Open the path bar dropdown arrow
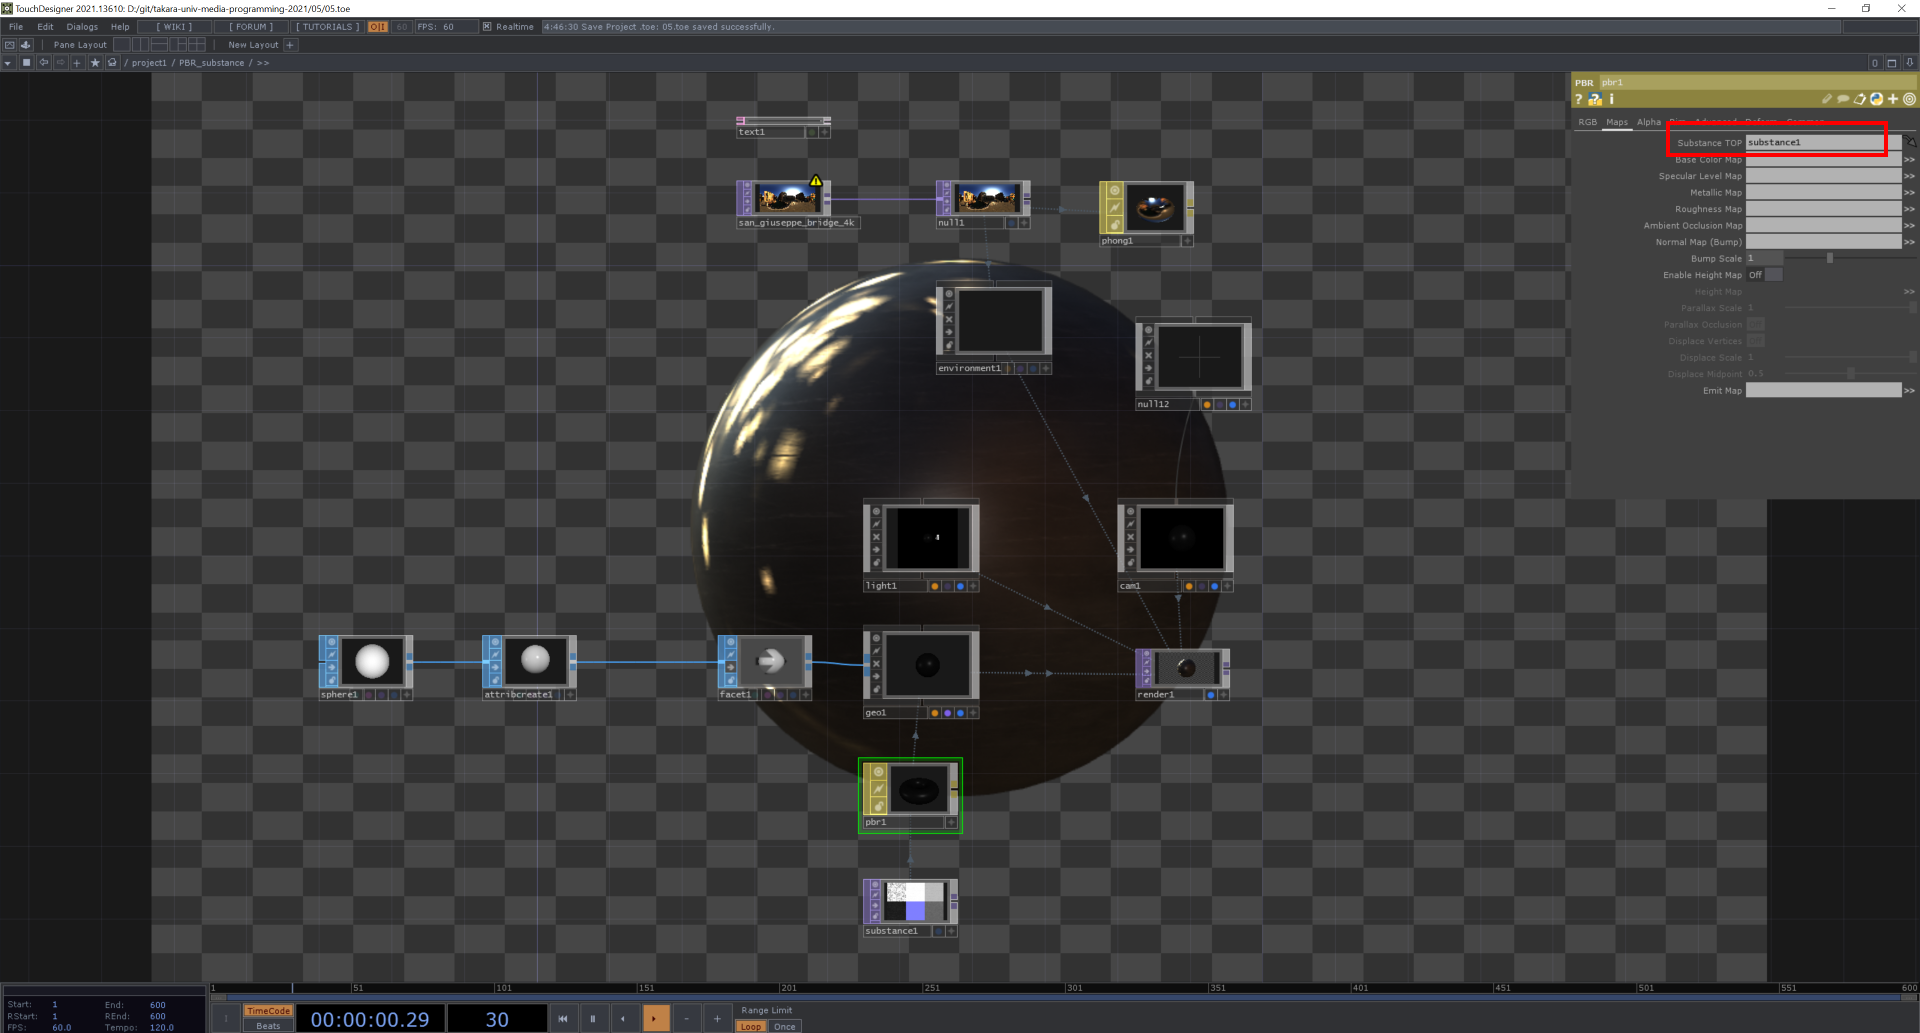This screenshot has width=1920, height=1033. point(8,63)
